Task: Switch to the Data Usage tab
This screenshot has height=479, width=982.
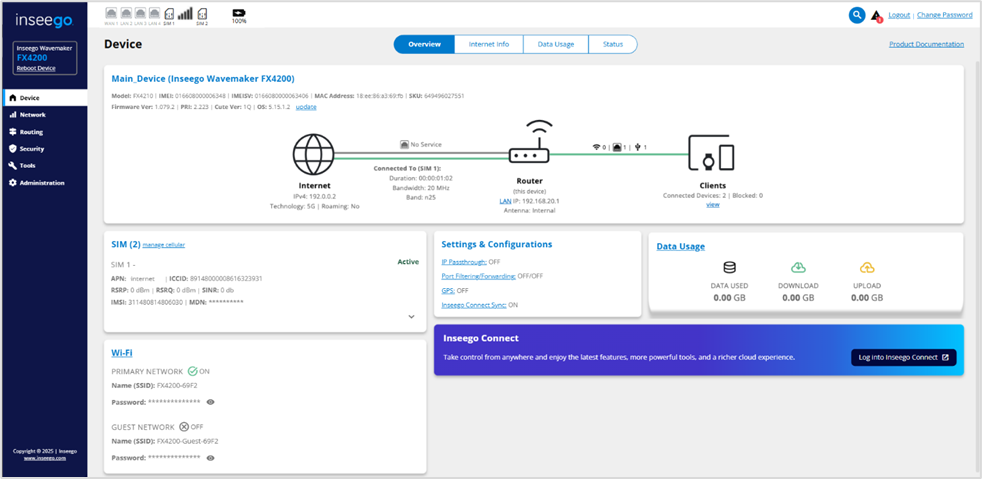Action: (x=556, y=44)
